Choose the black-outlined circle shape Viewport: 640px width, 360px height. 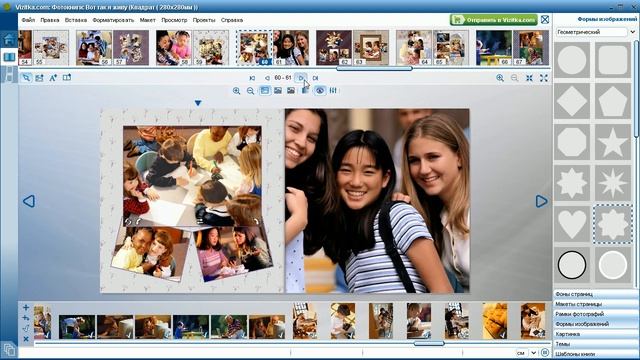tap(572, 265)
